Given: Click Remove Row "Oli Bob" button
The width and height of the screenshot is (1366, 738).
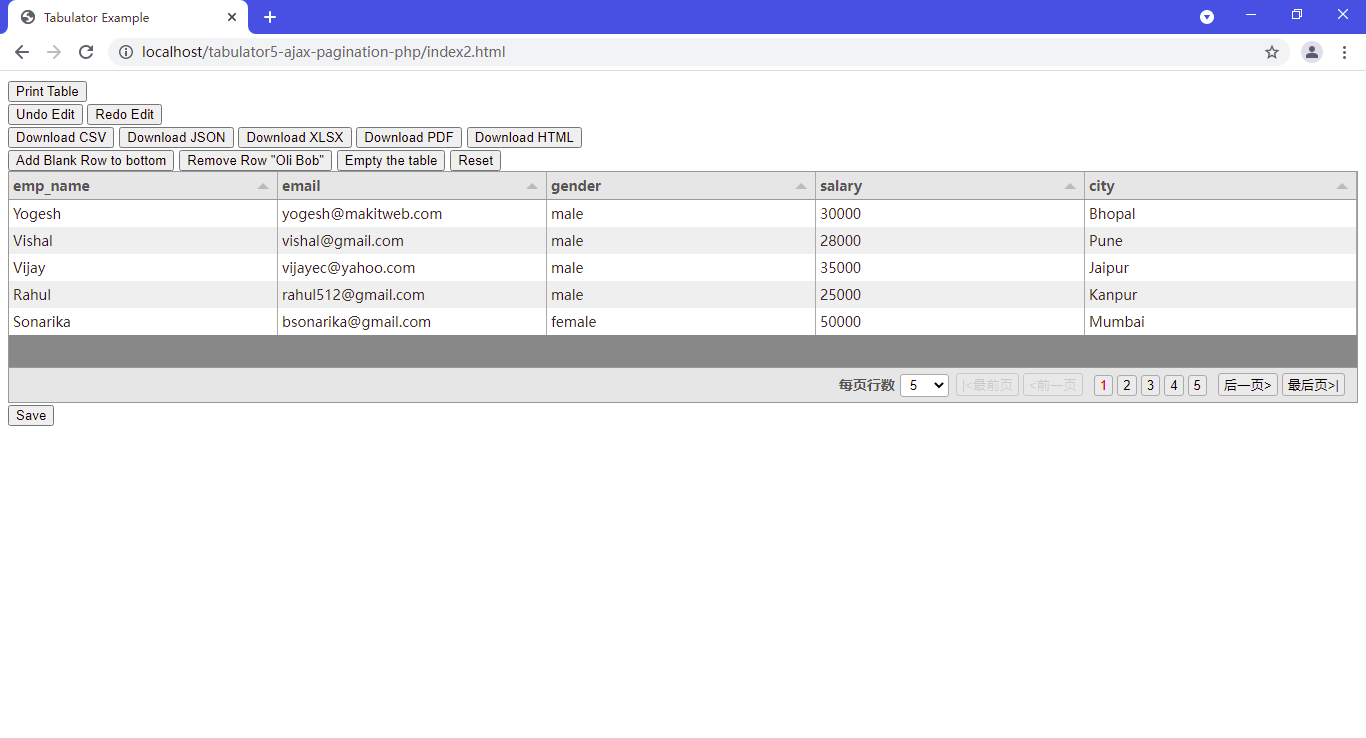Looking at the screenshot, I should (x=255, y=160).
